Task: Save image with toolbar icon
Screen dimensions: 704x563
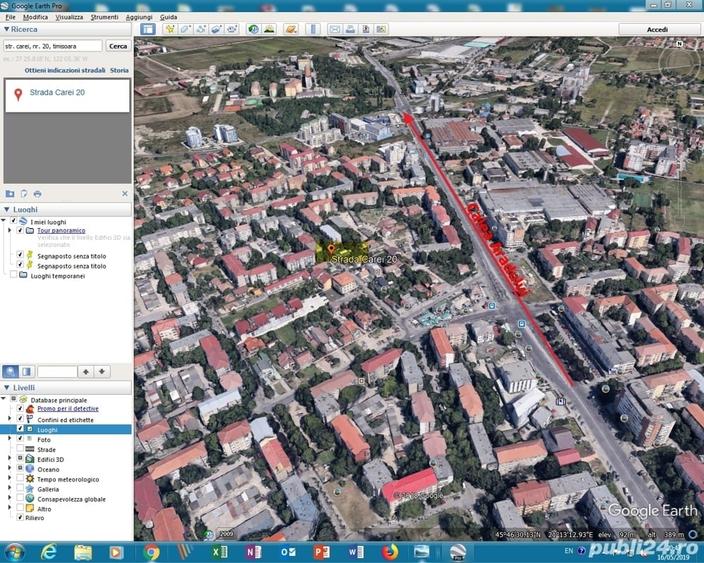Action: pos(365,29)
